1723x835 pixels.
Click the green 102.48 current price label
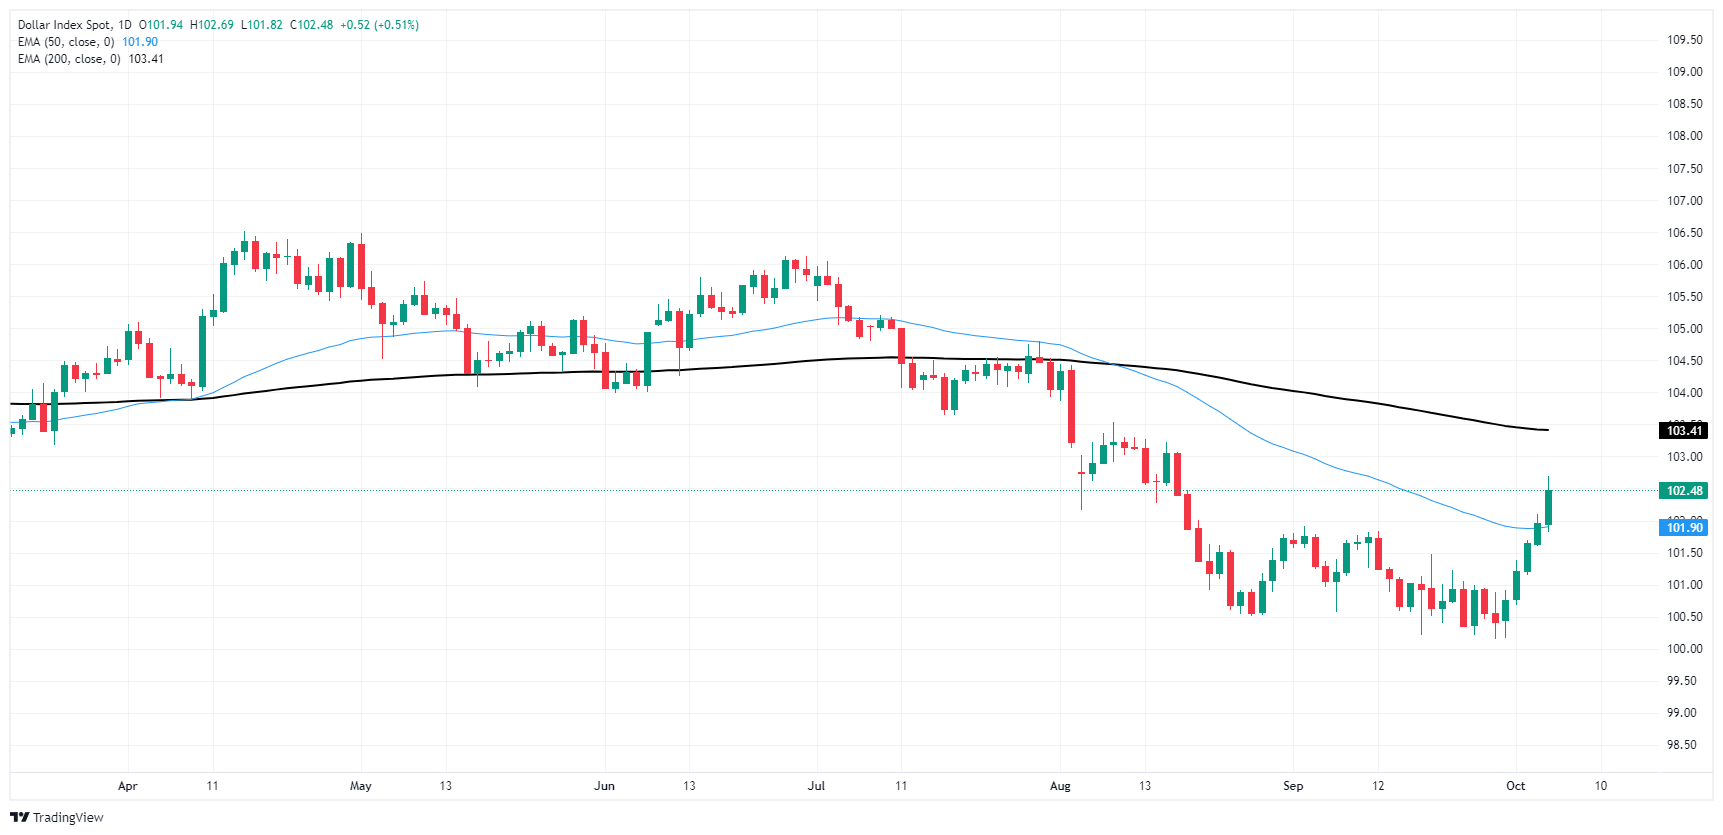(1684, 491)
